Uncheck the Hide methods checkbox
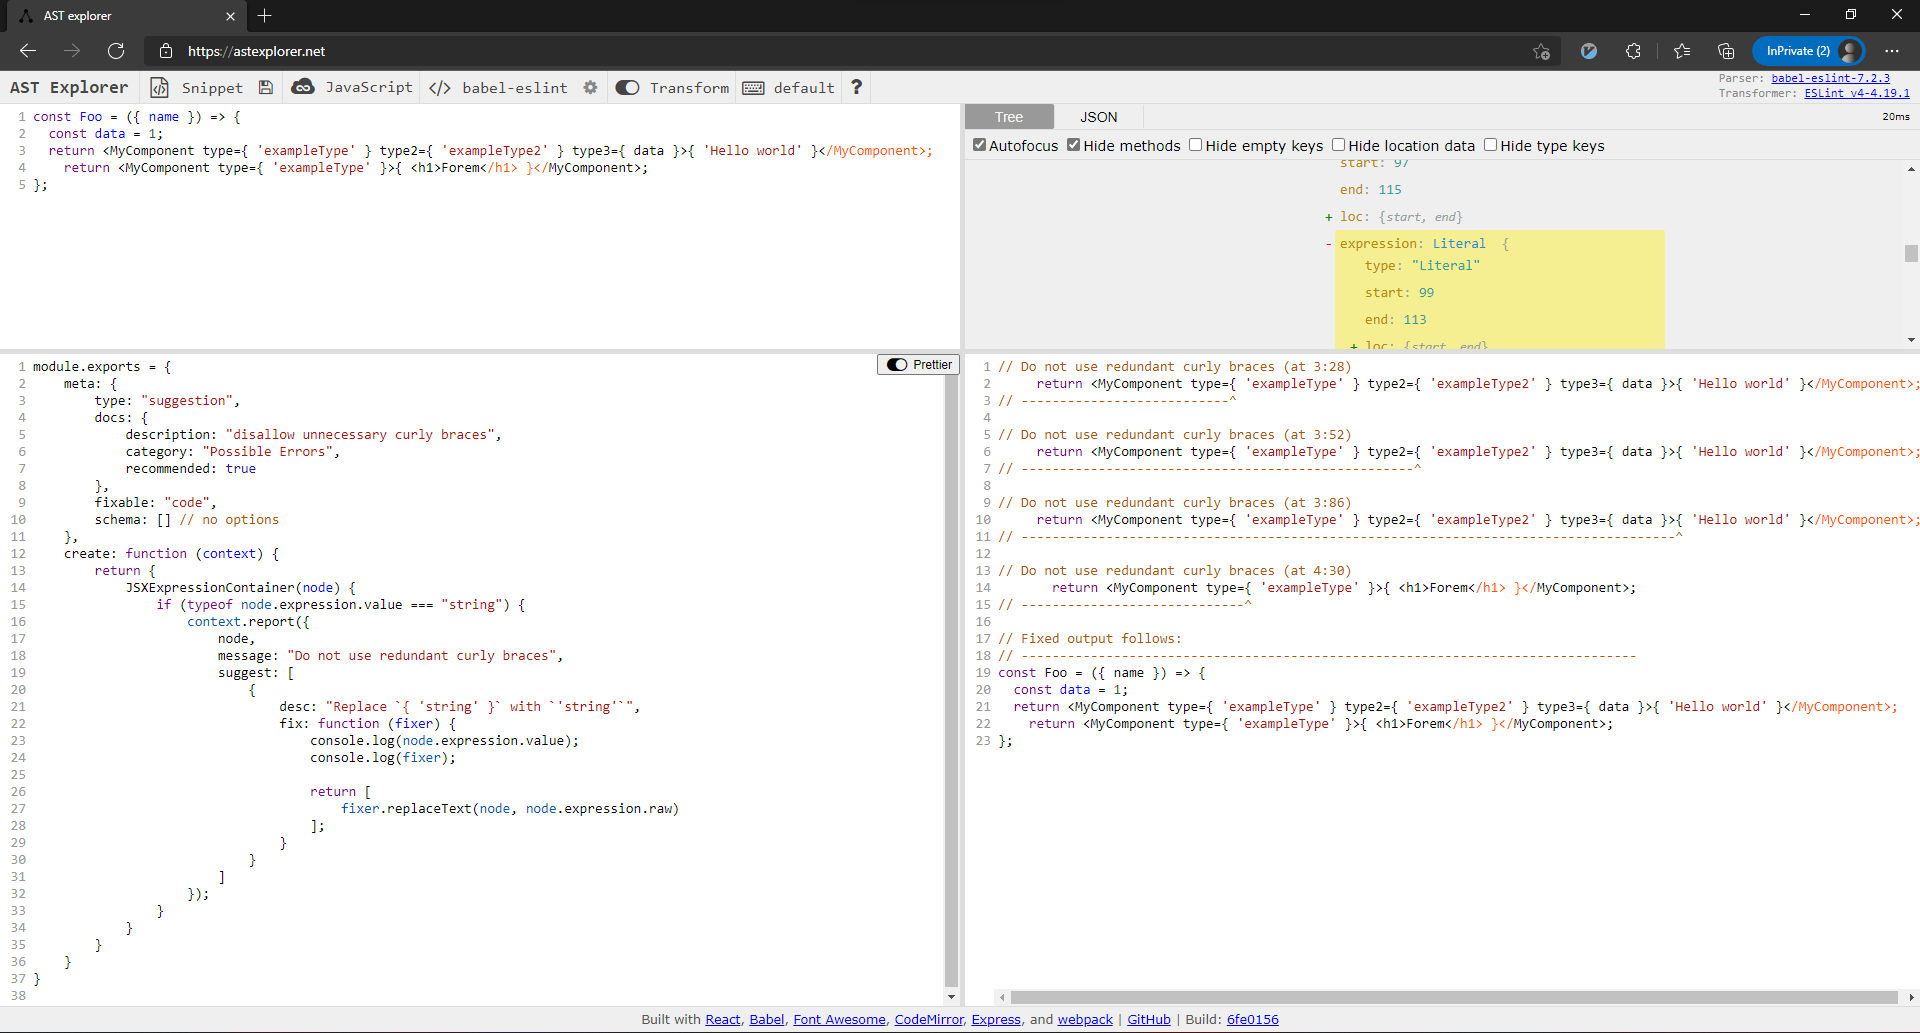 (1074, 144)
